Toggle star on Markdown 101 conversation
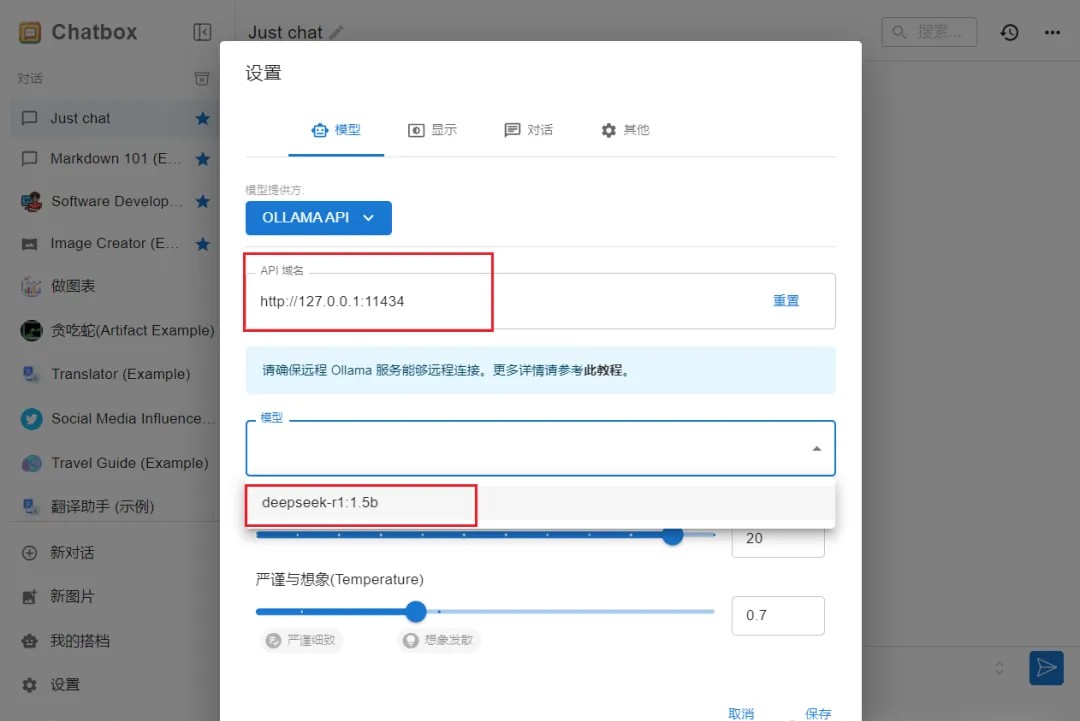 click(202, 159)
